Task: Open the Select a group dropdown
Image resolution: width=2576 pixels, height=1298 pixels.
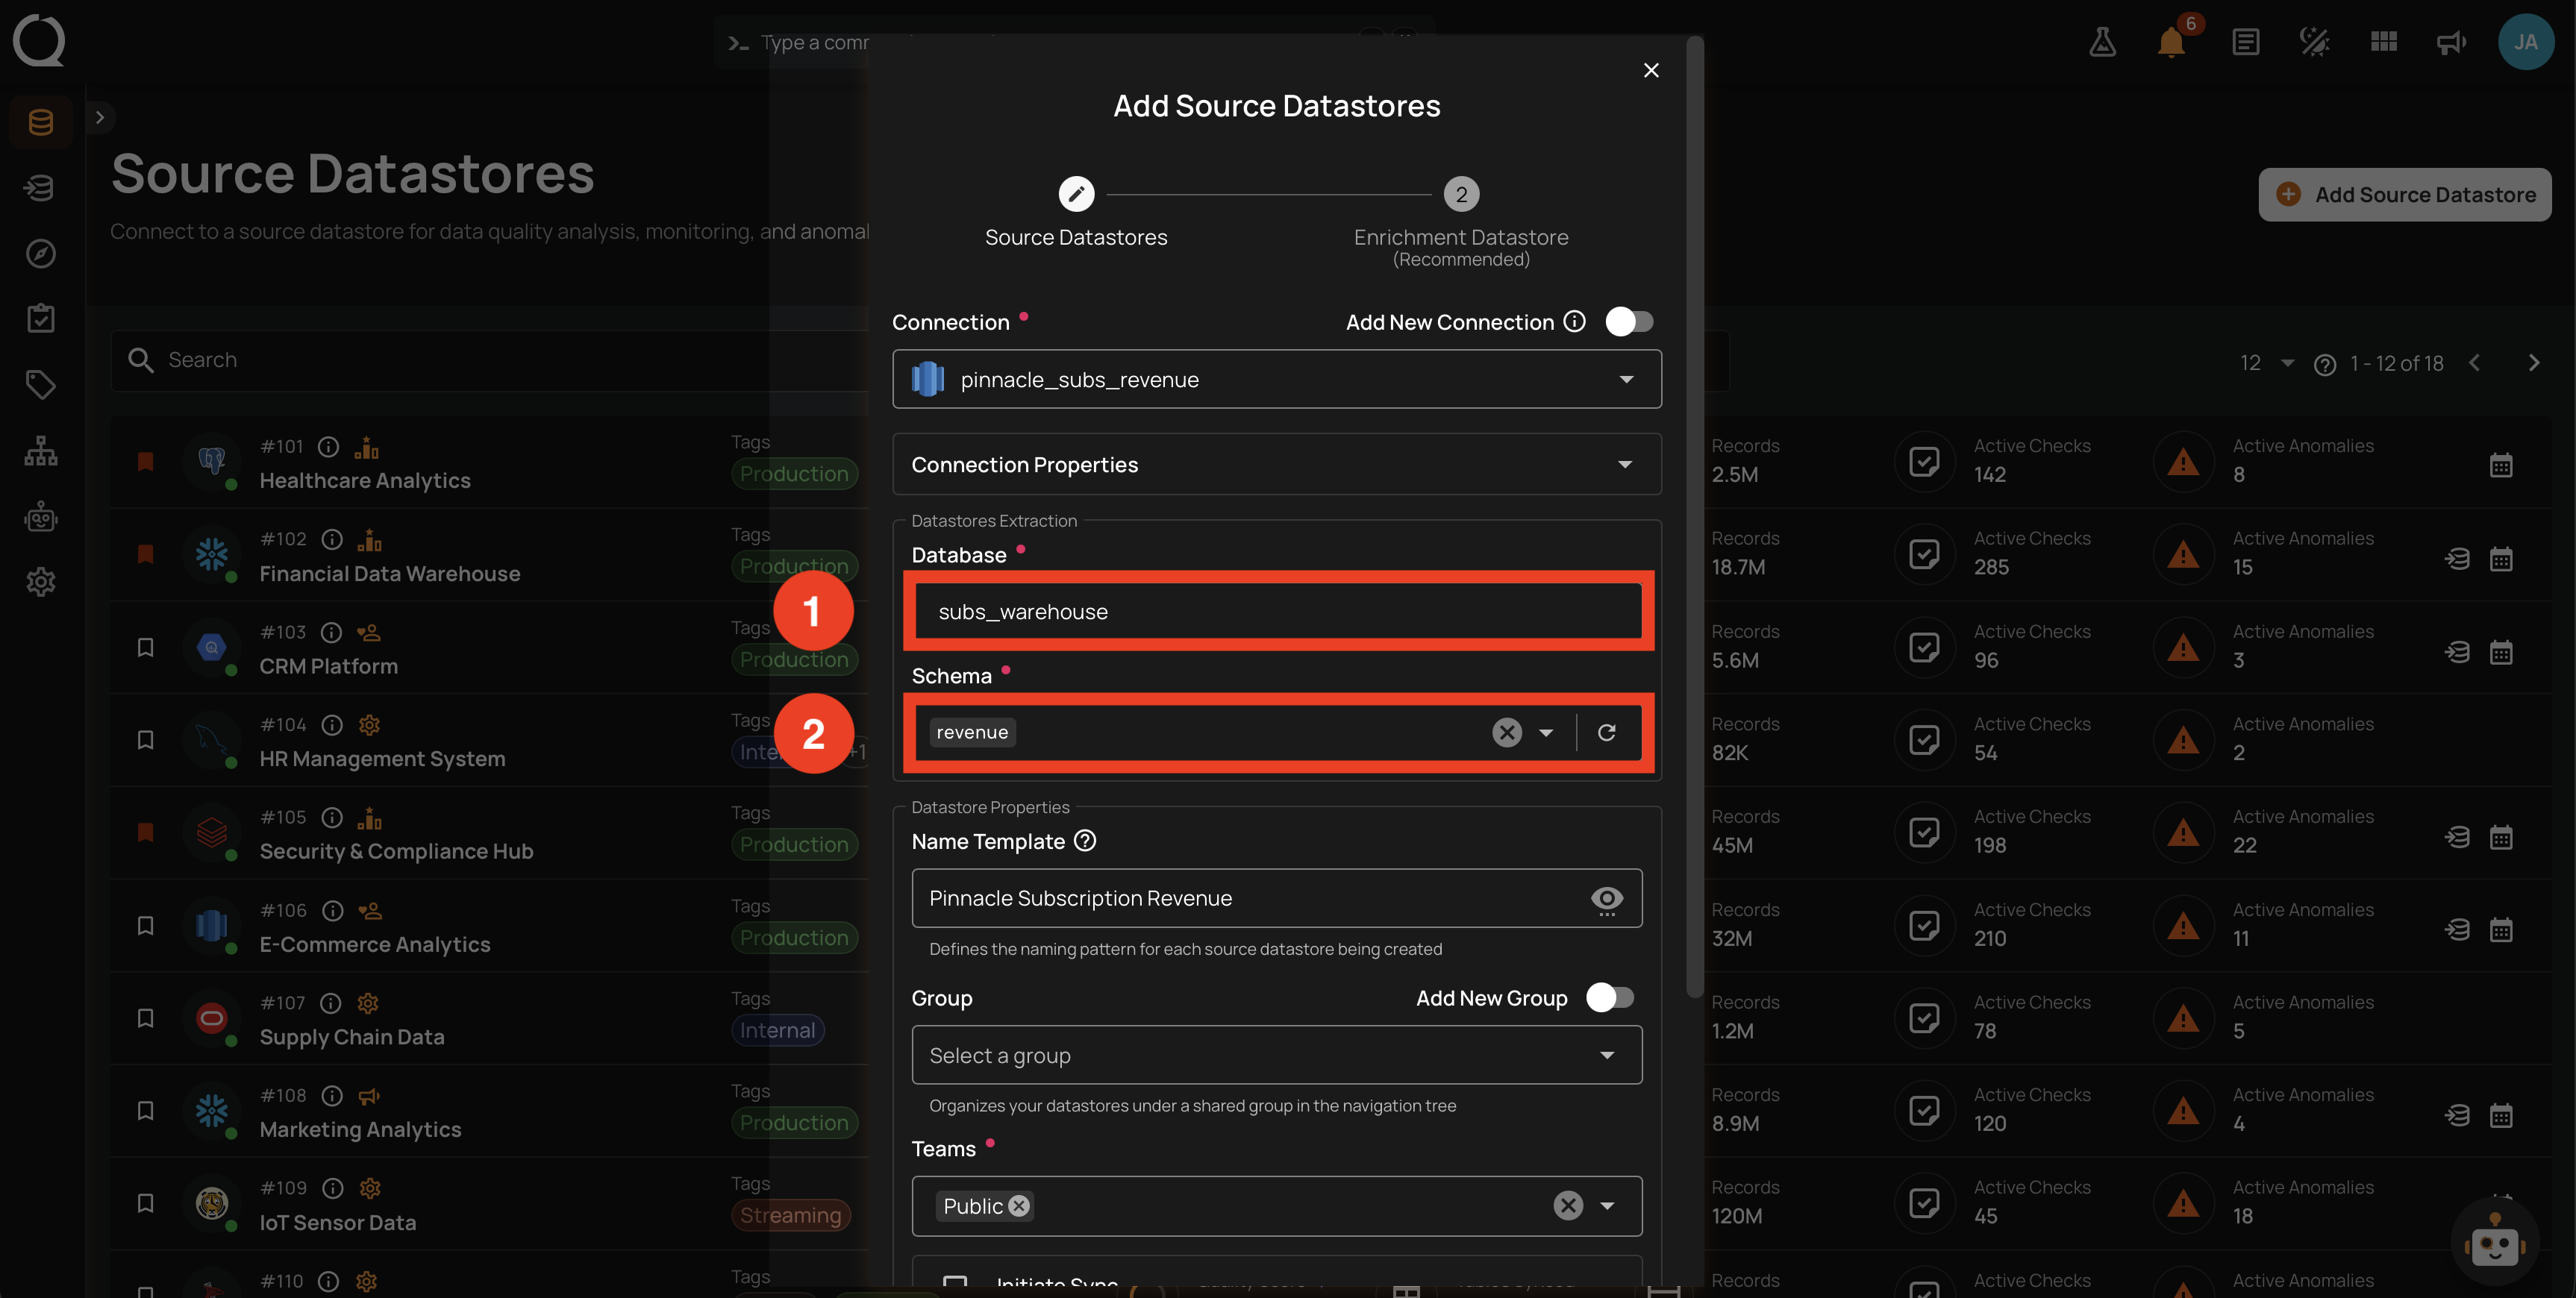Action: pyautogui.click(x=1276, y=1055)
